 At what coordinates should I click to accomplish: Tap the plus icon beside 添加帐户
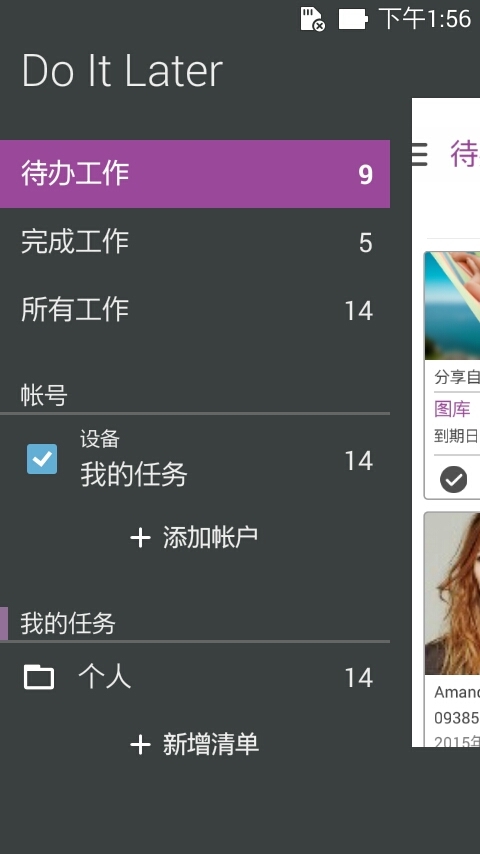141,538
